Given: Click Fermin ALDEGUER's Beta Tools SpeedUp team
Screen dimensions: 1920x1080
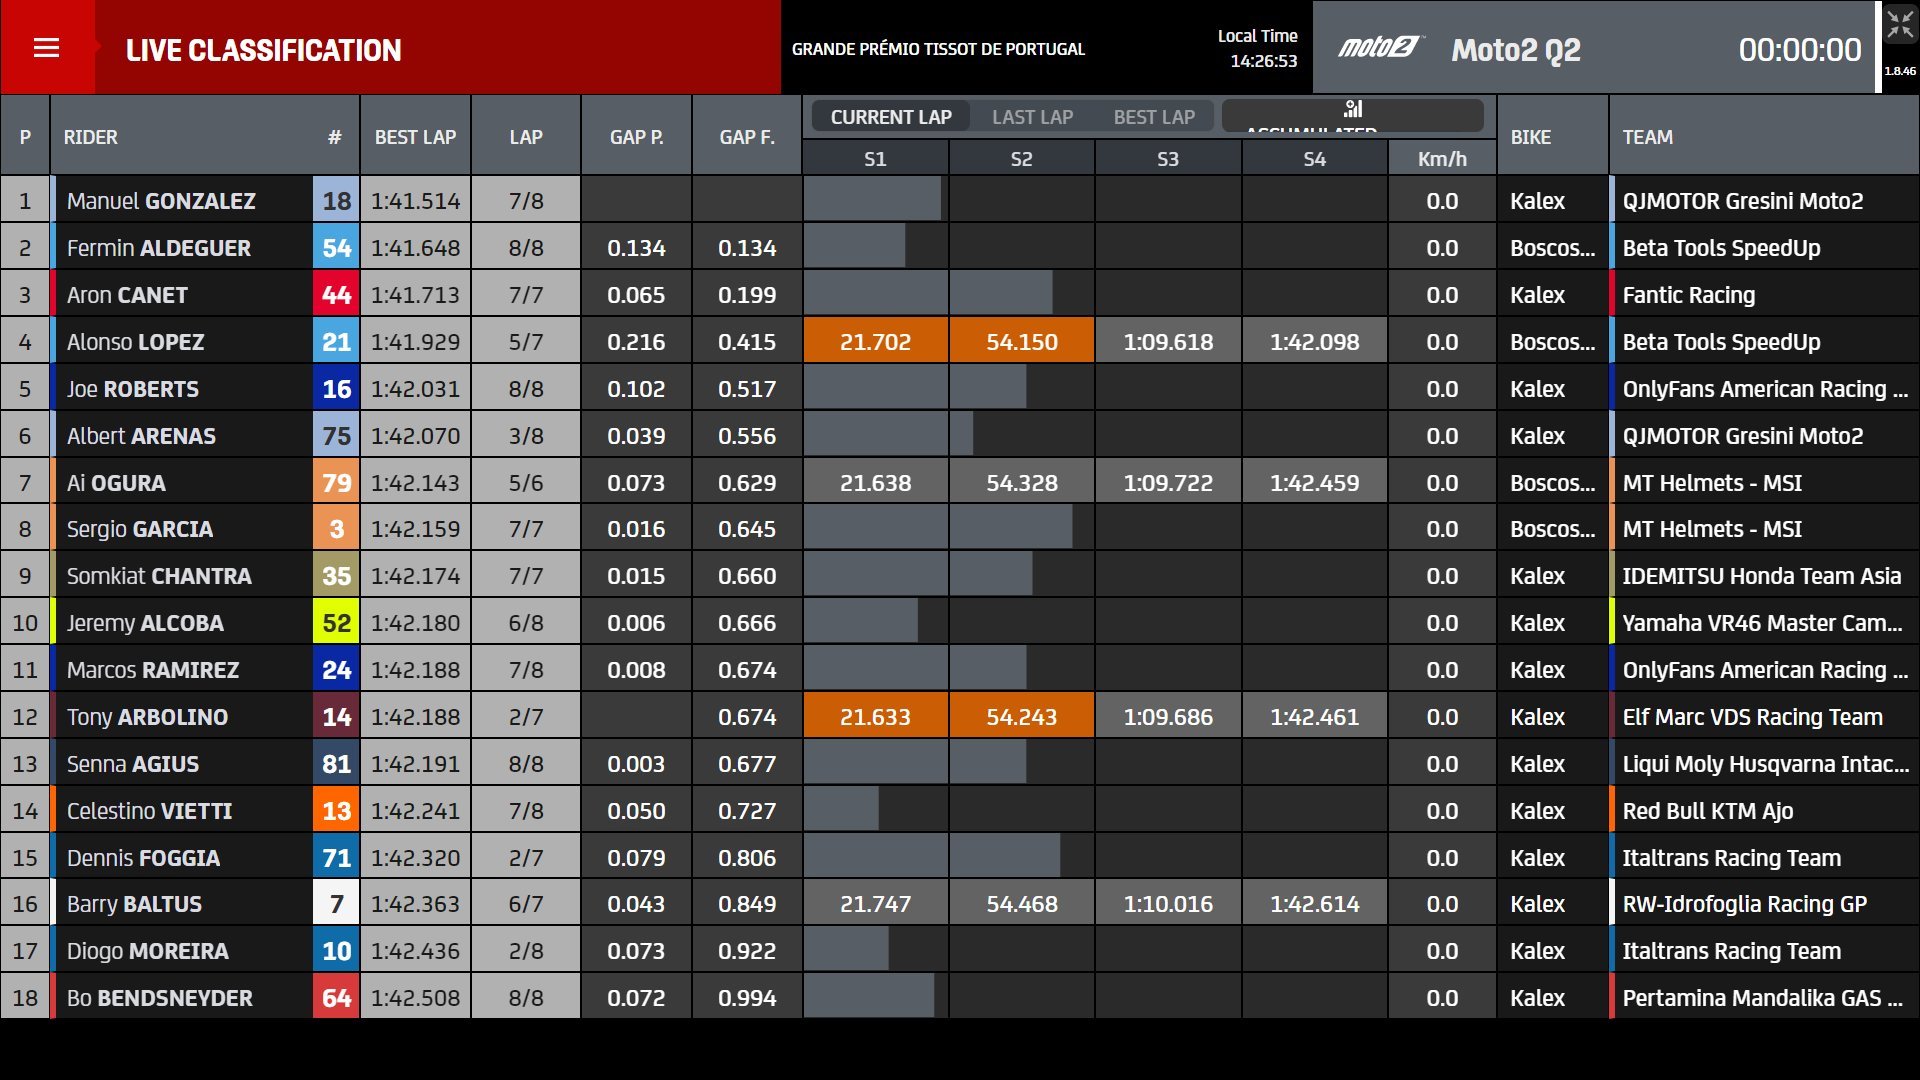Looking at the screenshot, I should (1721, 248).
